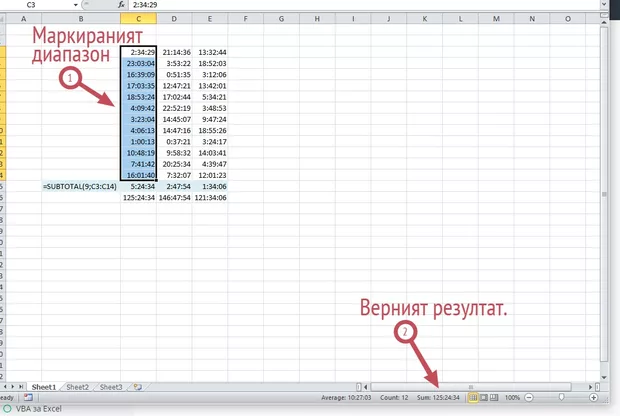Click the green circle icon beside VBA за Excel
620x416 pixels.
[7, 409]
